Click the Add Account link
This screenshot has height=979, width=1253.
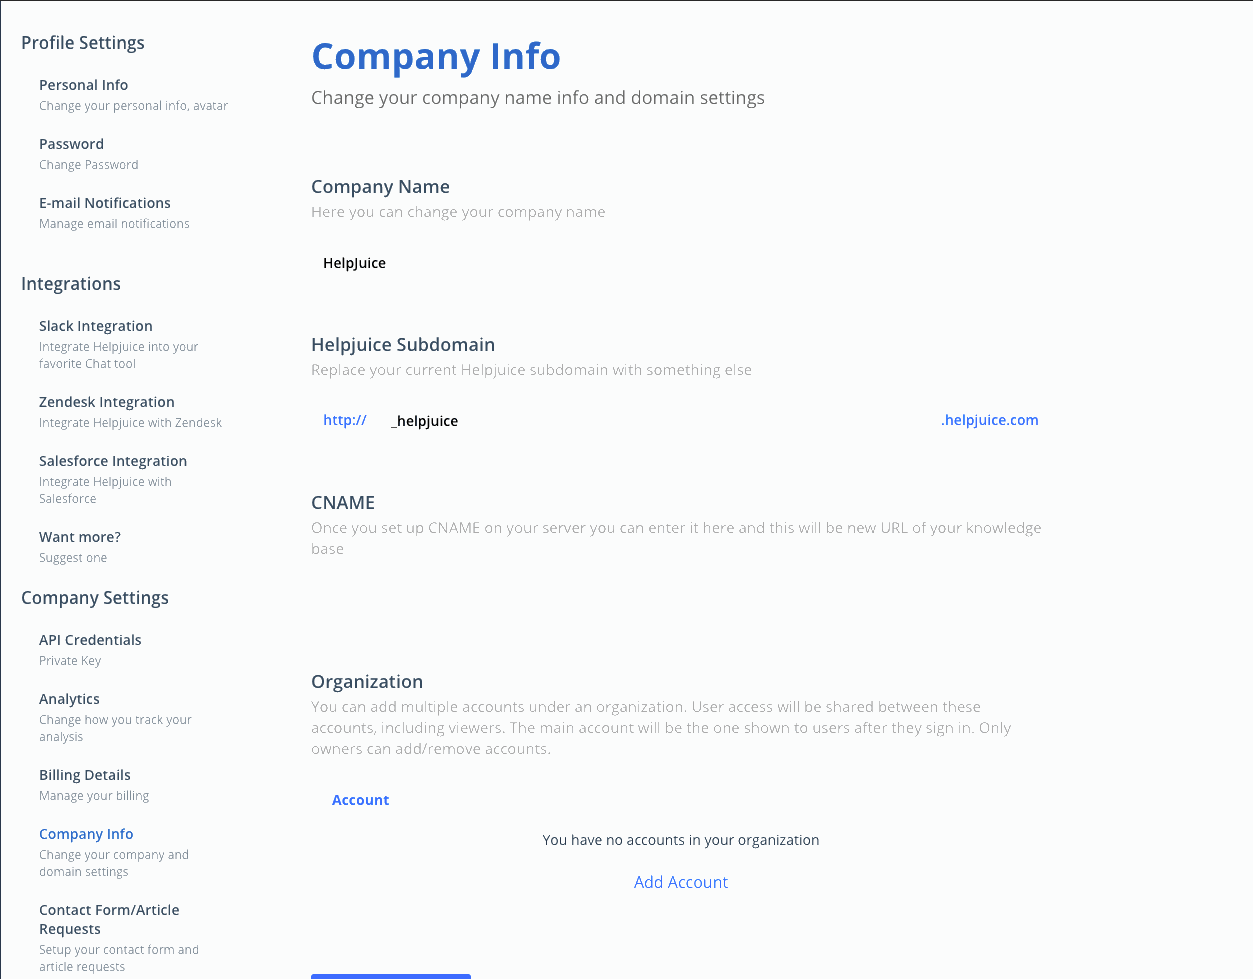click(680, 881)
